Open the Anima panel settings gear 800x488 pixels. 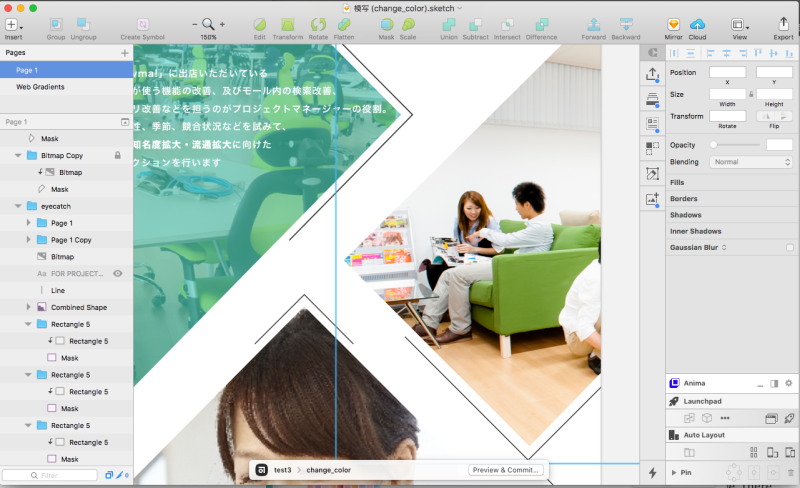tap(789, 383)
